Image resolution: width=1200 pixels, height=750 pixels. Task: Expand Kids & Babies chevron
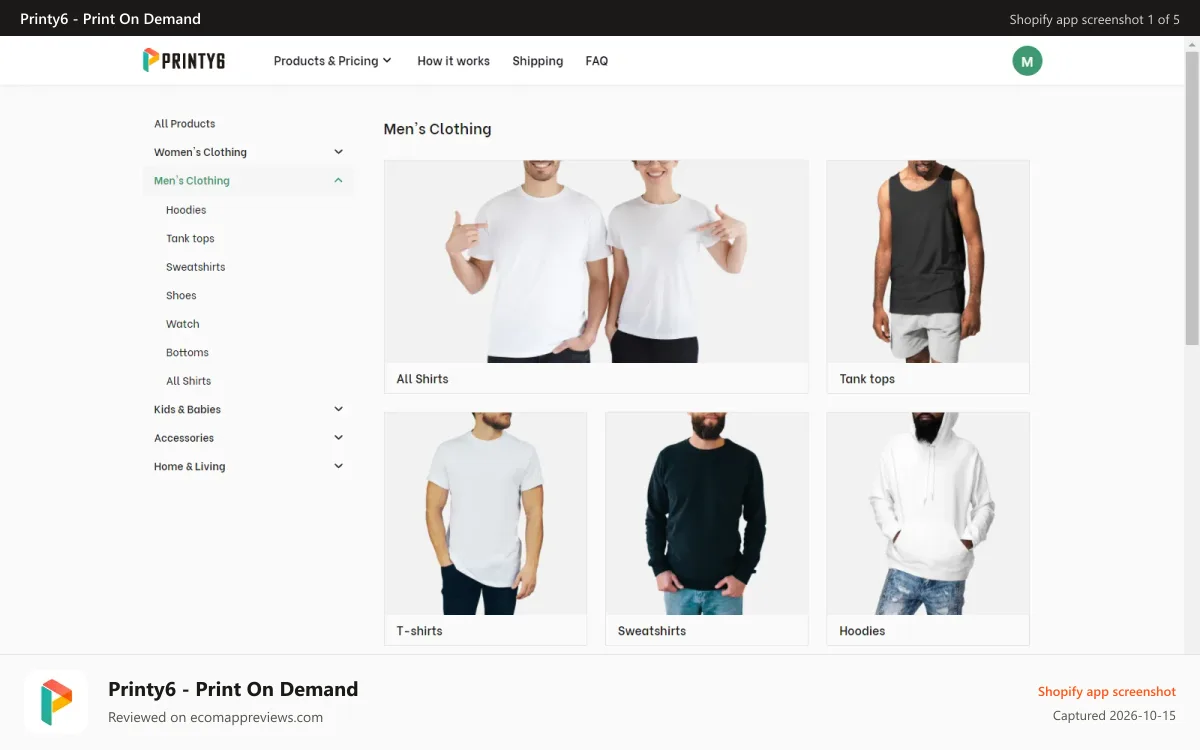[338, 409]
